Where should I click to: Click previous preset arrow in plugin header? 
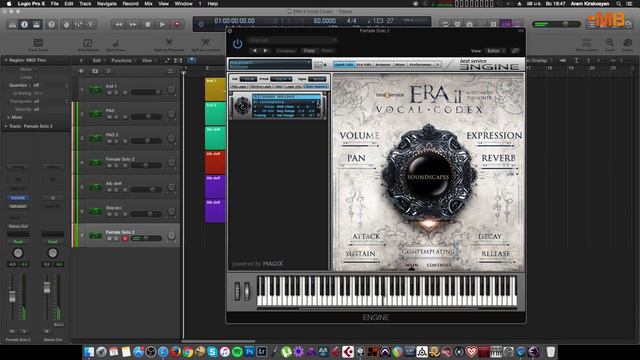pos(254,51)
